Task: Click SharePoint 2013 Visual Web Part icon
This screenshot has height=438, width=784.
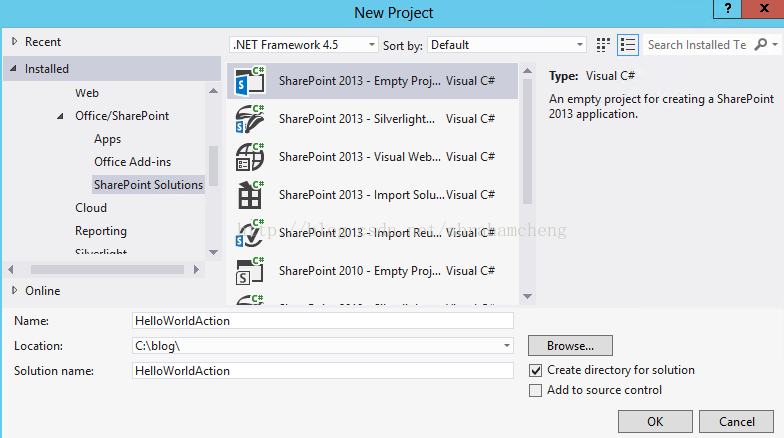Action: click(x=250, y=156)
